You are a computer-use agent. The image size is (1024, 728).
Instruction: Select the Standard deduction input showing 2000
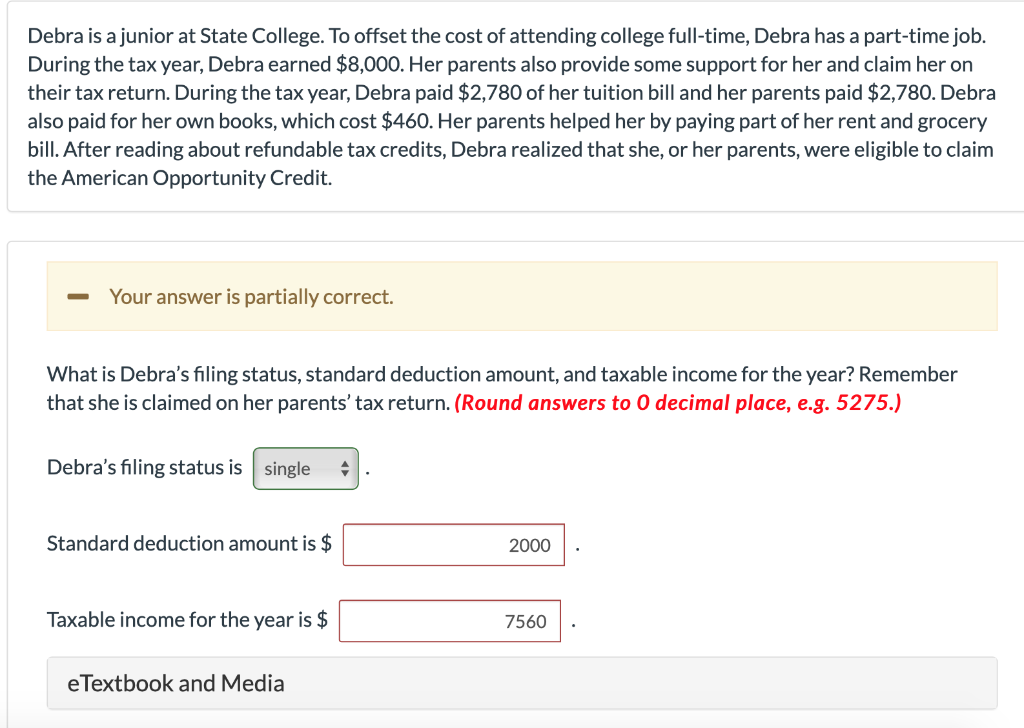click(x=453, y=544)
